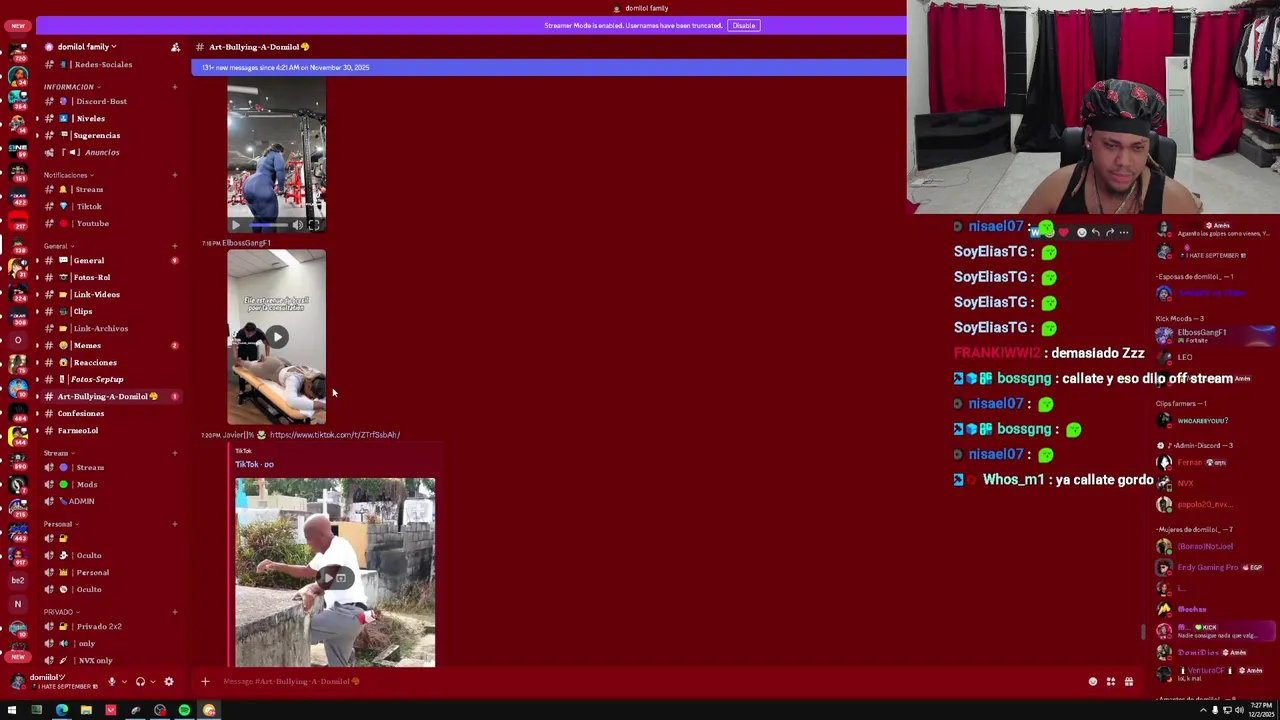Open User Settings gear
The width and height of the screenshot is (1280, 720).
click(169, 682)
